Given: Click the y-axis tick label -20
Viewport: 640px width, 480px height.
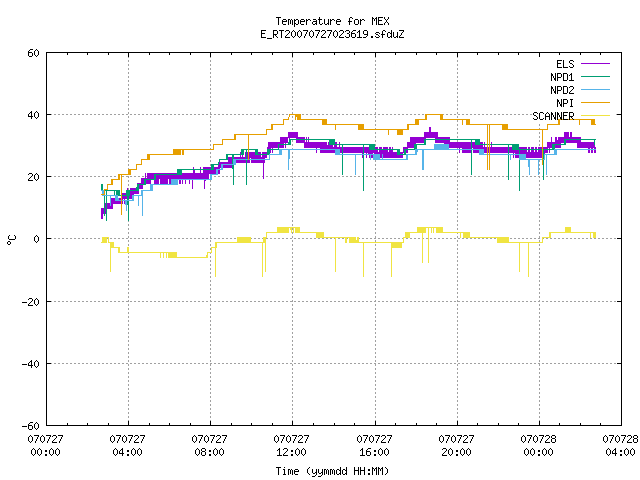Looking at the screenshot, I should [31, 302].
